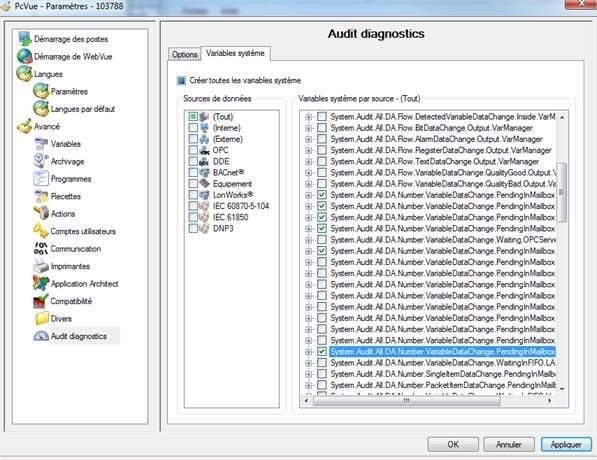
Task: Select the Avancé section icon
Action: (x=25, y=126)
